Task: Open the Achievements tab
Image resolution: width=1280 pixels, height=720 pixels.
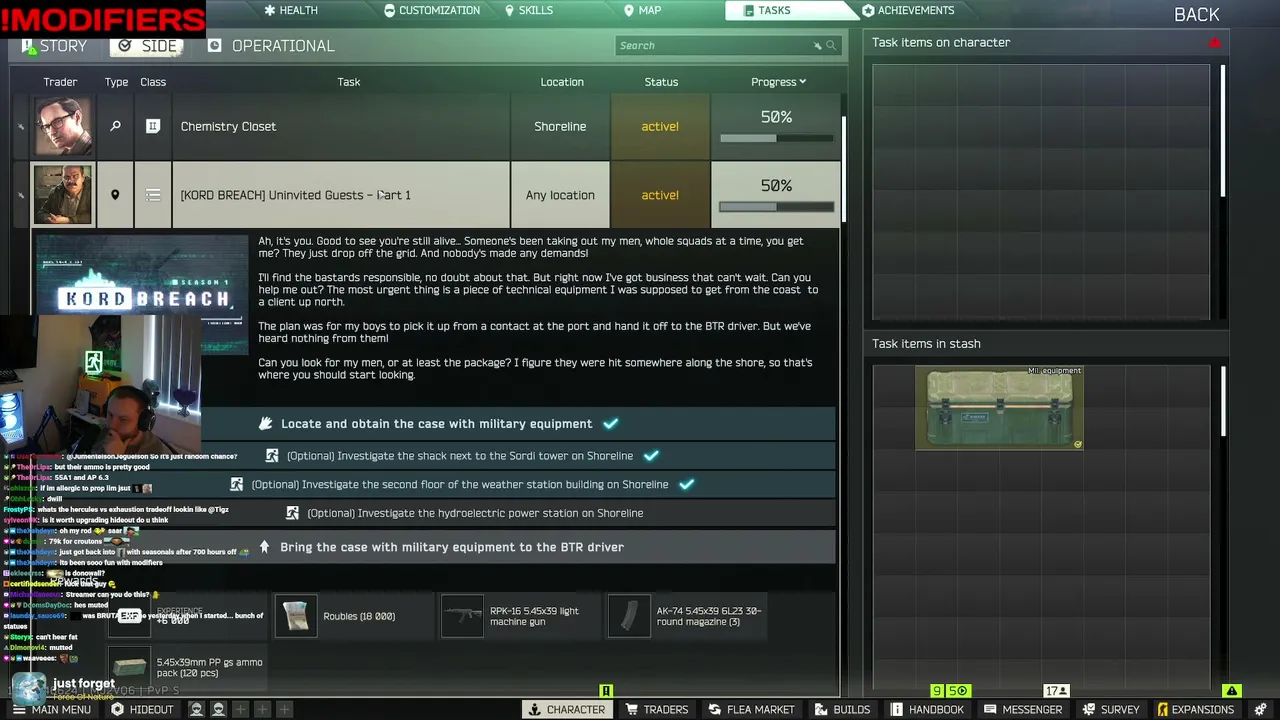Action: coord(908,10)
